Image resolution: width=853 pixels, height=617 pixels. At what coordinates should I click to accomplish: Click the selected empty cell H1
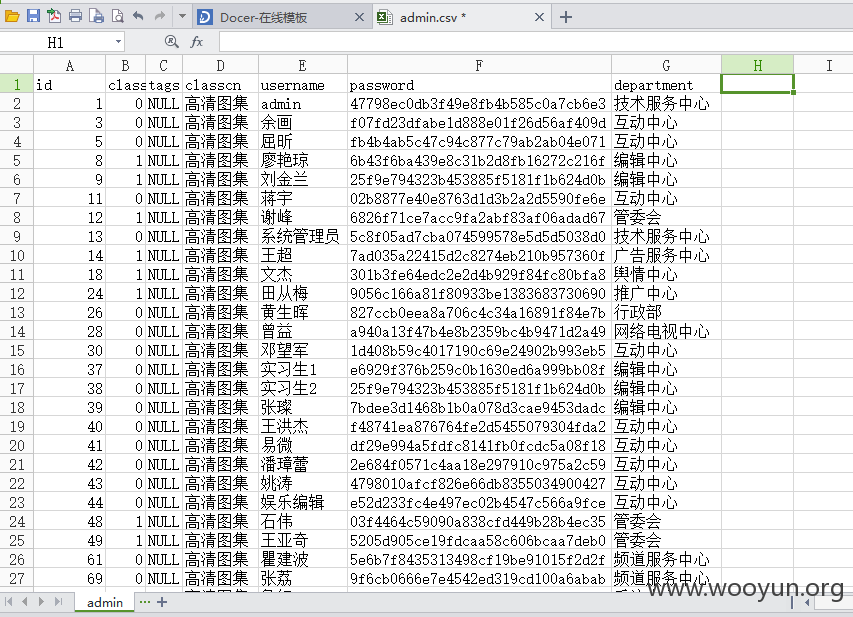[757, 84]
